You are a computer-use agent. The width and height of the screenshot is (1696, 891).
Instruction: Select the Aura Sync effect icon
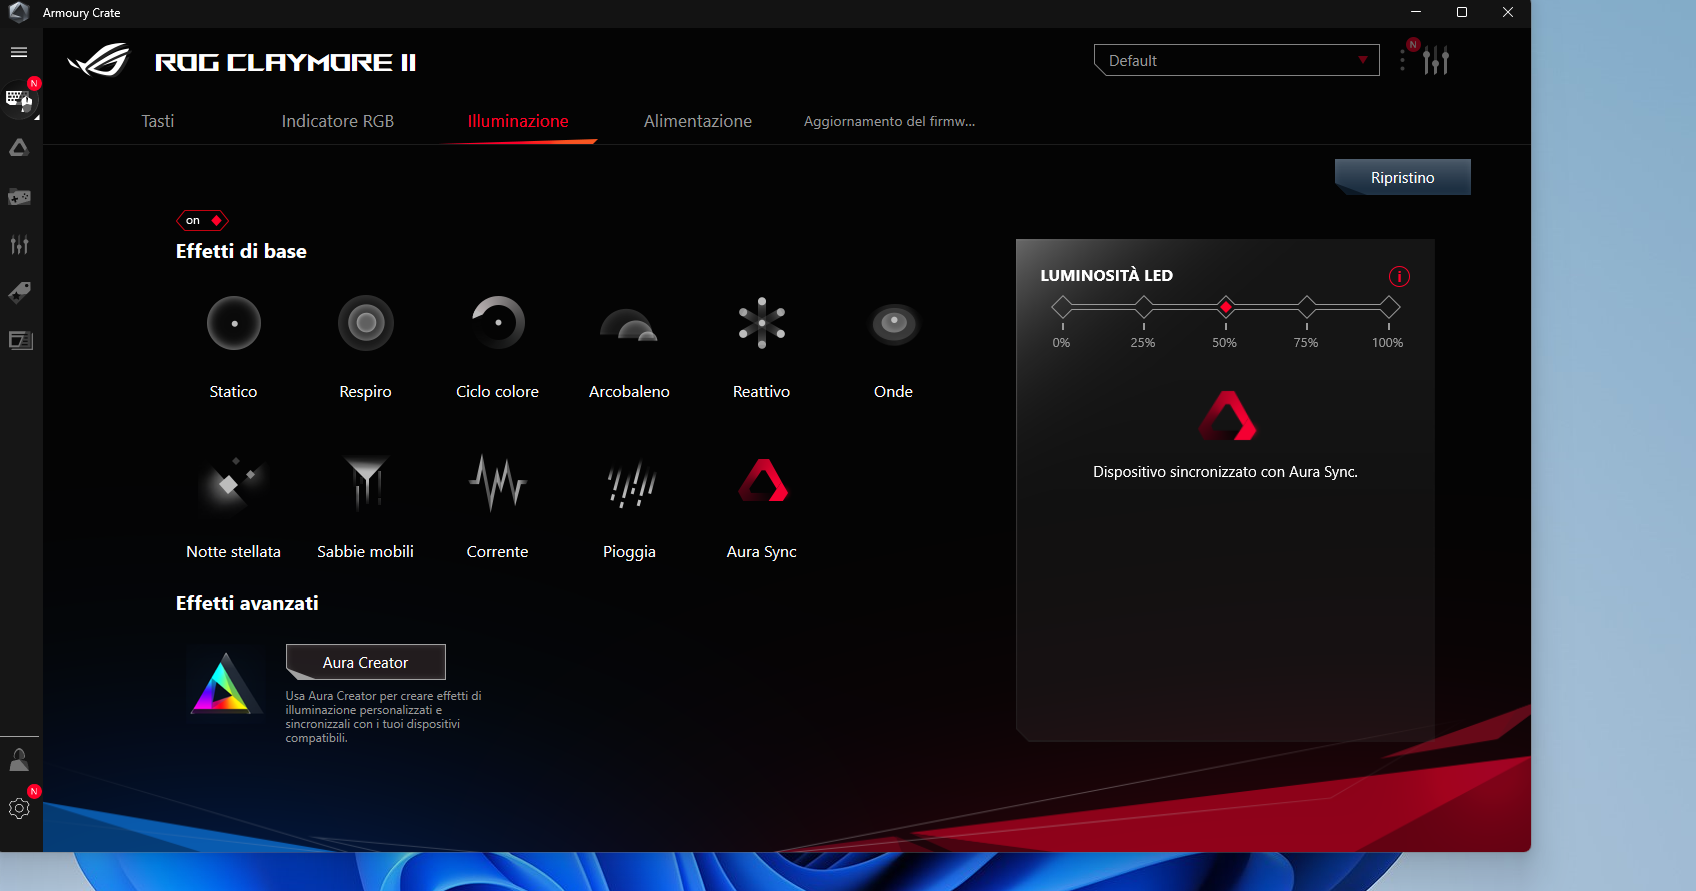763,481
